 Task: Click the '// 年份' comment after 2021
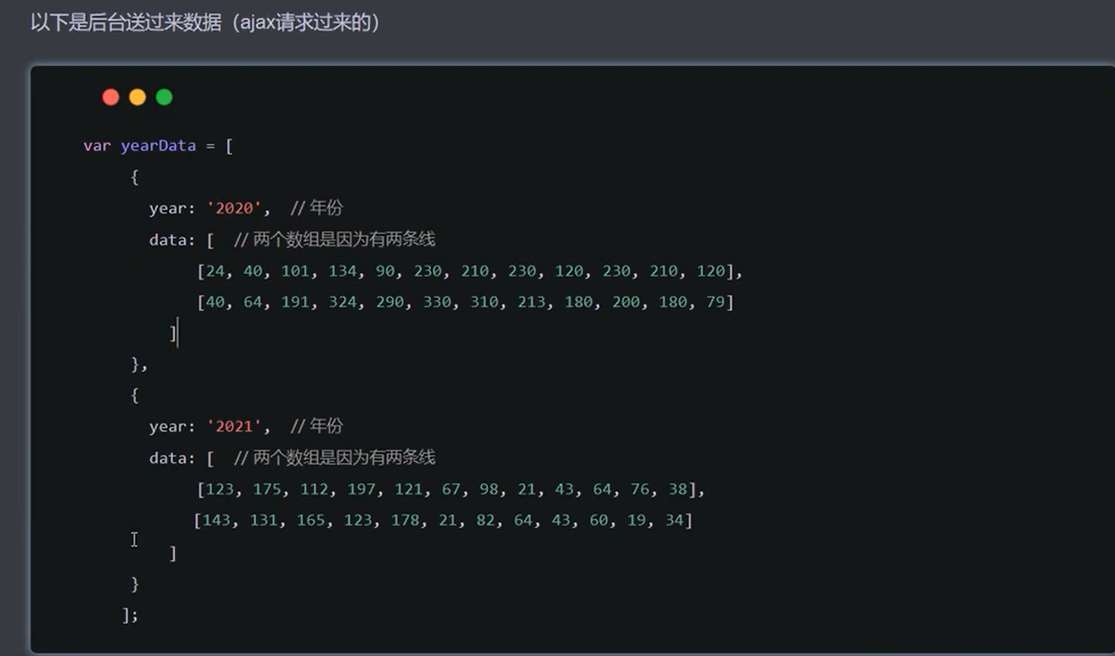(316, 426)
